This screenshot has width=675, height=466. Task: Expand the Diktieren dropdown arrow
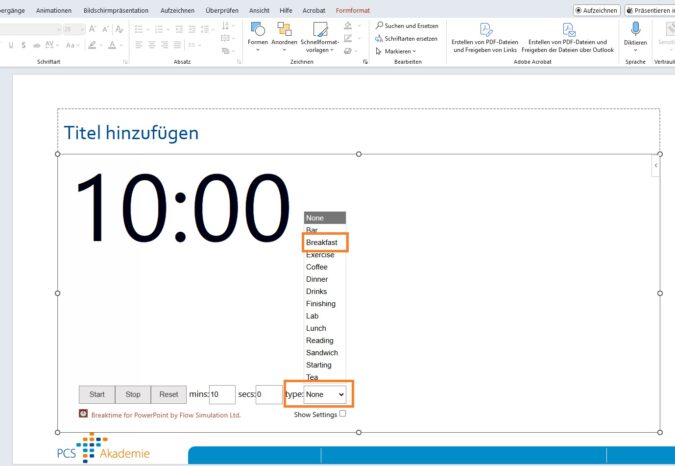[x=635, y=50]
